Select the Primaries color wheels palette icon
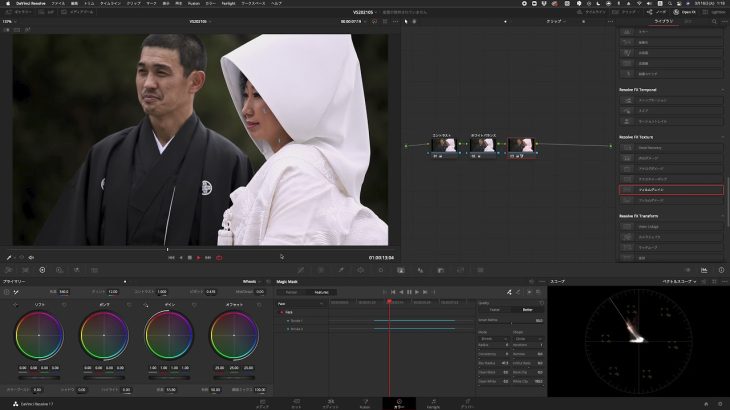This screenshot has width=730, height=410. (42, 270)
